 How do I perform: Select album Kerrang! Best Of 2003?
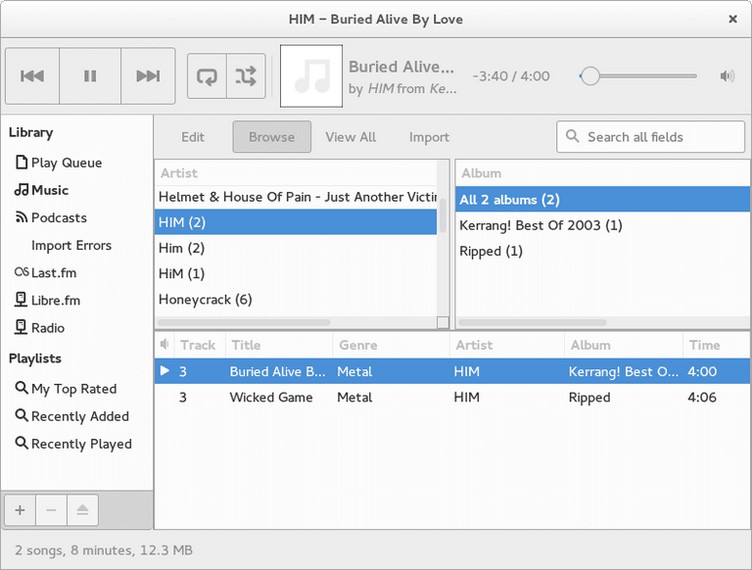603,225
